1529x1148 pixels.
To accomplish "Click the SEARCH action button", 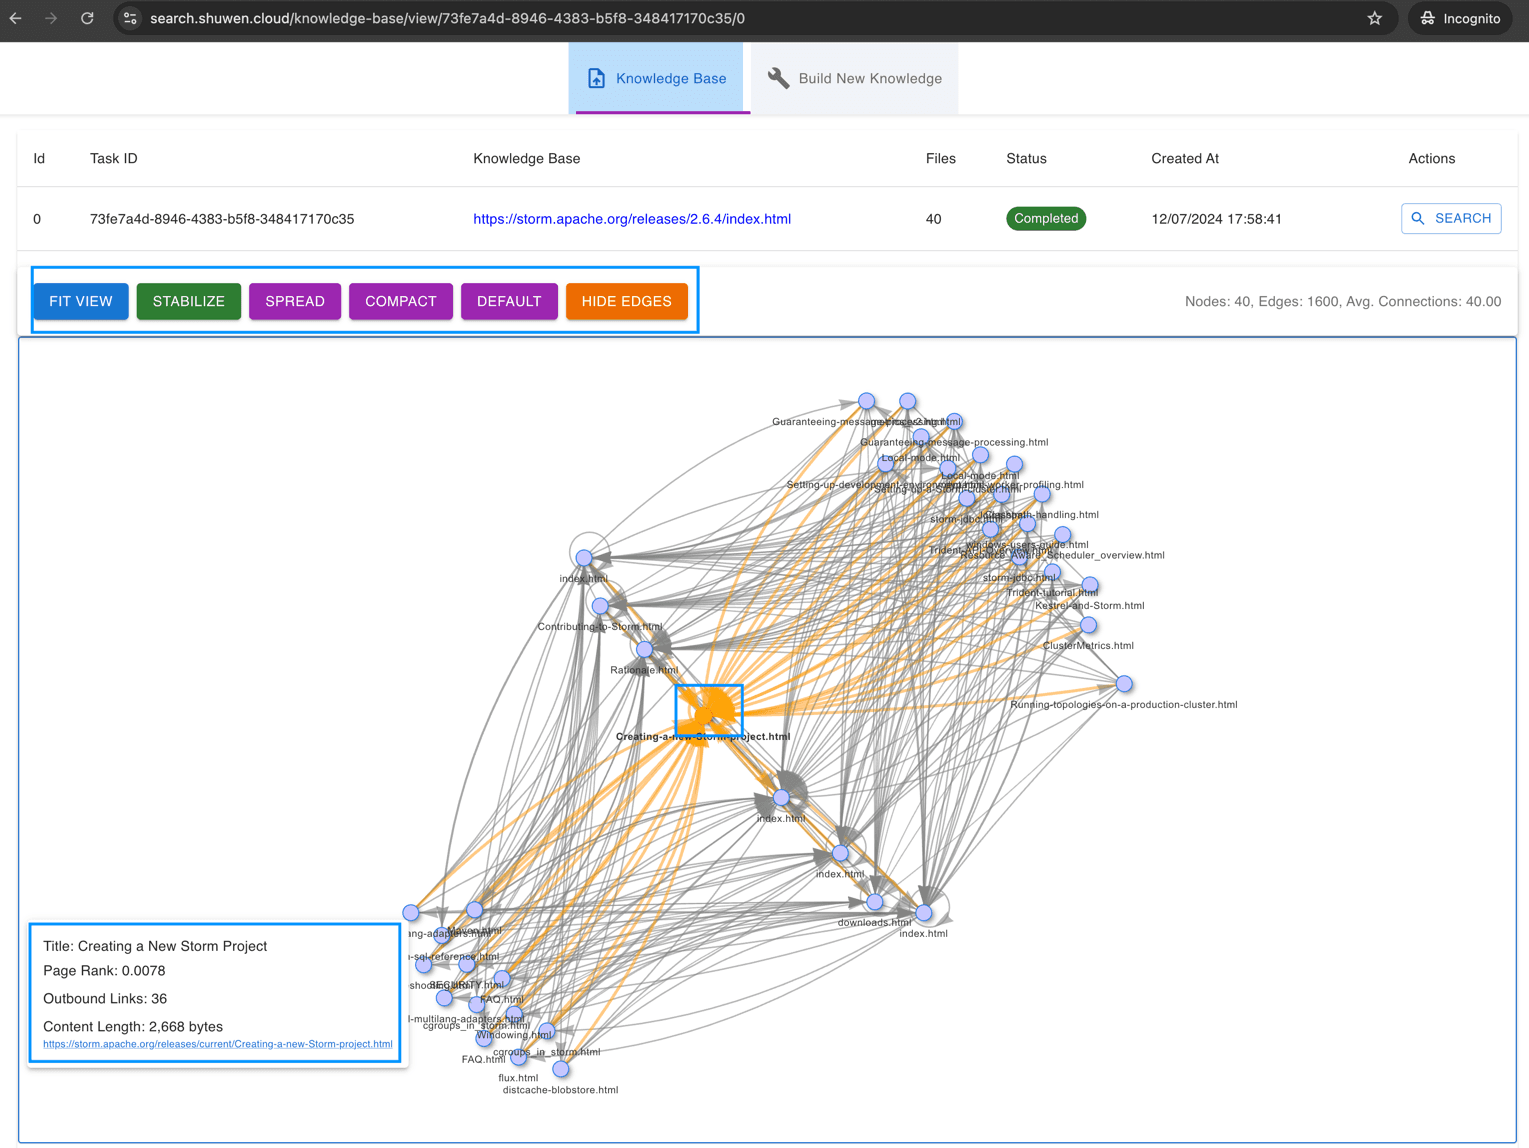I will tap(1450, 218).
